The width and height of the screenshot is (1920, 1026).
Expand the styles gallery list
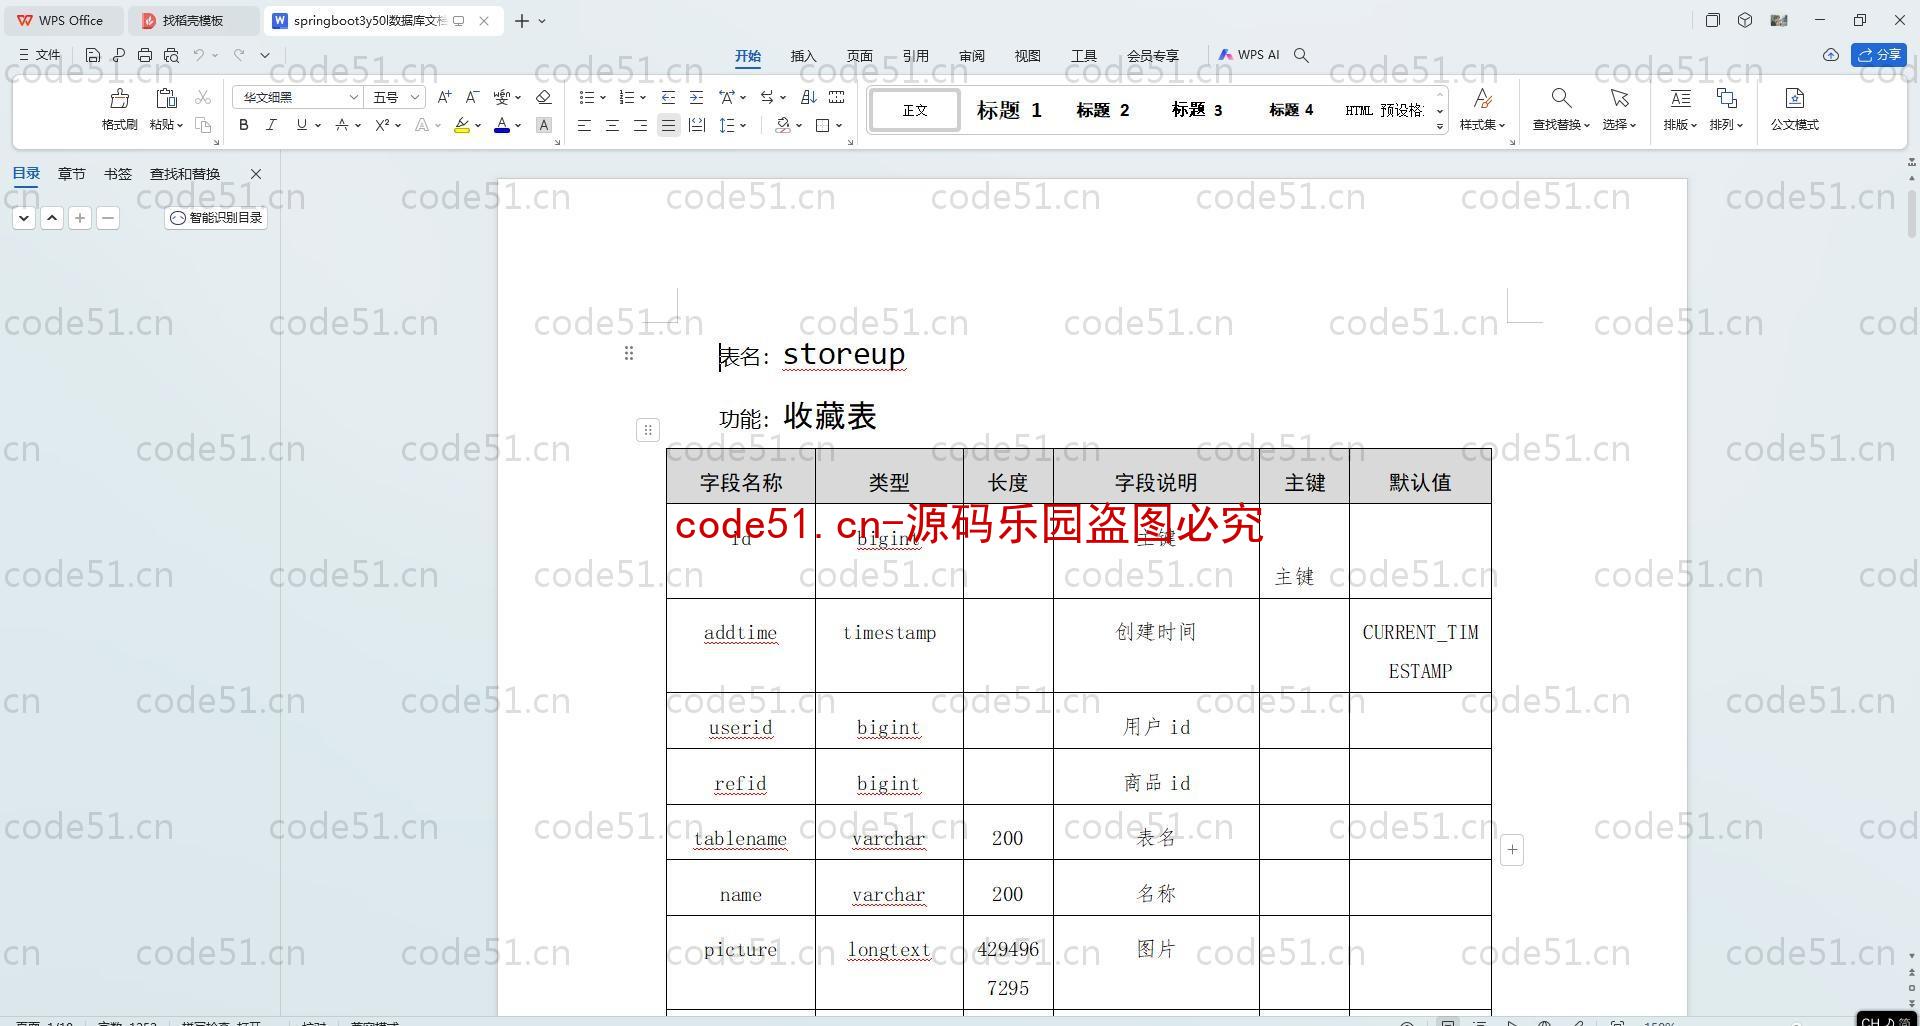(1440, 127)
